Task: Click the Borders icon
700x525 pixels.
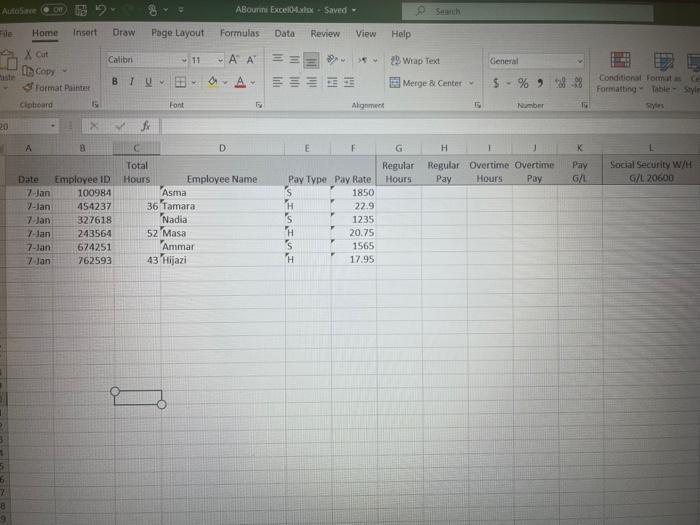Action: tap(180, 82)
